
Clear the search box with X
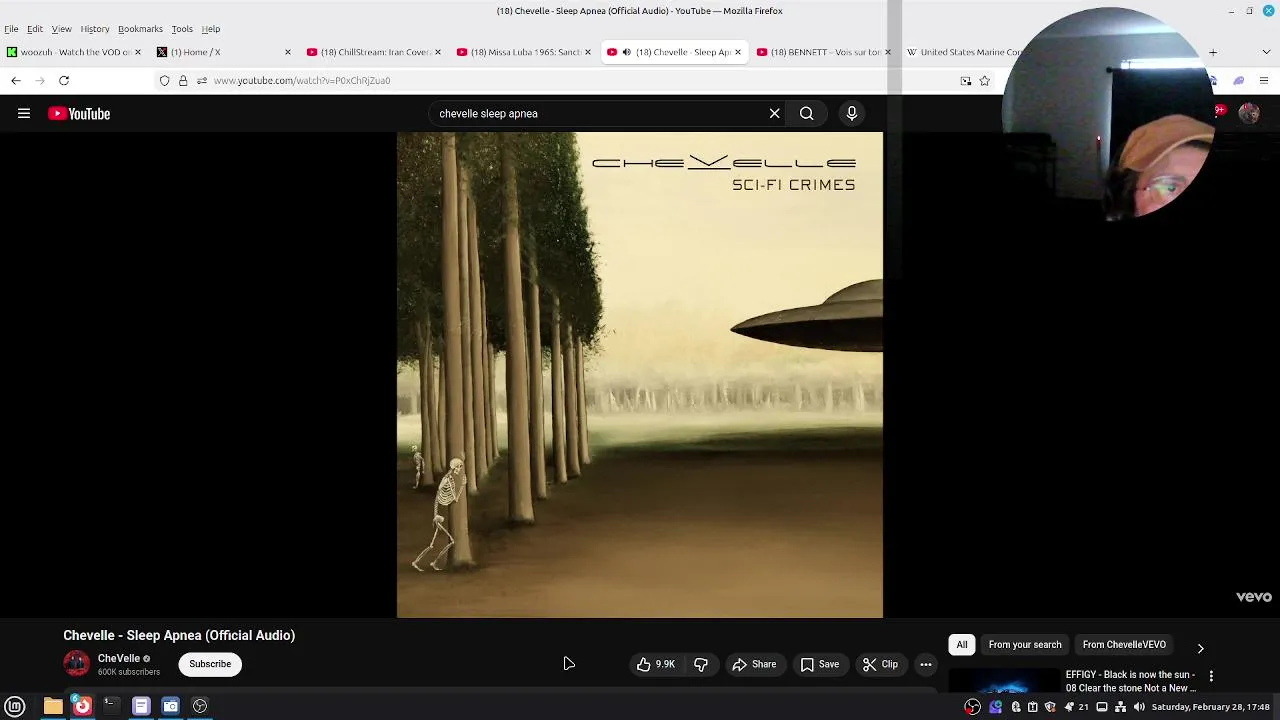774,114
